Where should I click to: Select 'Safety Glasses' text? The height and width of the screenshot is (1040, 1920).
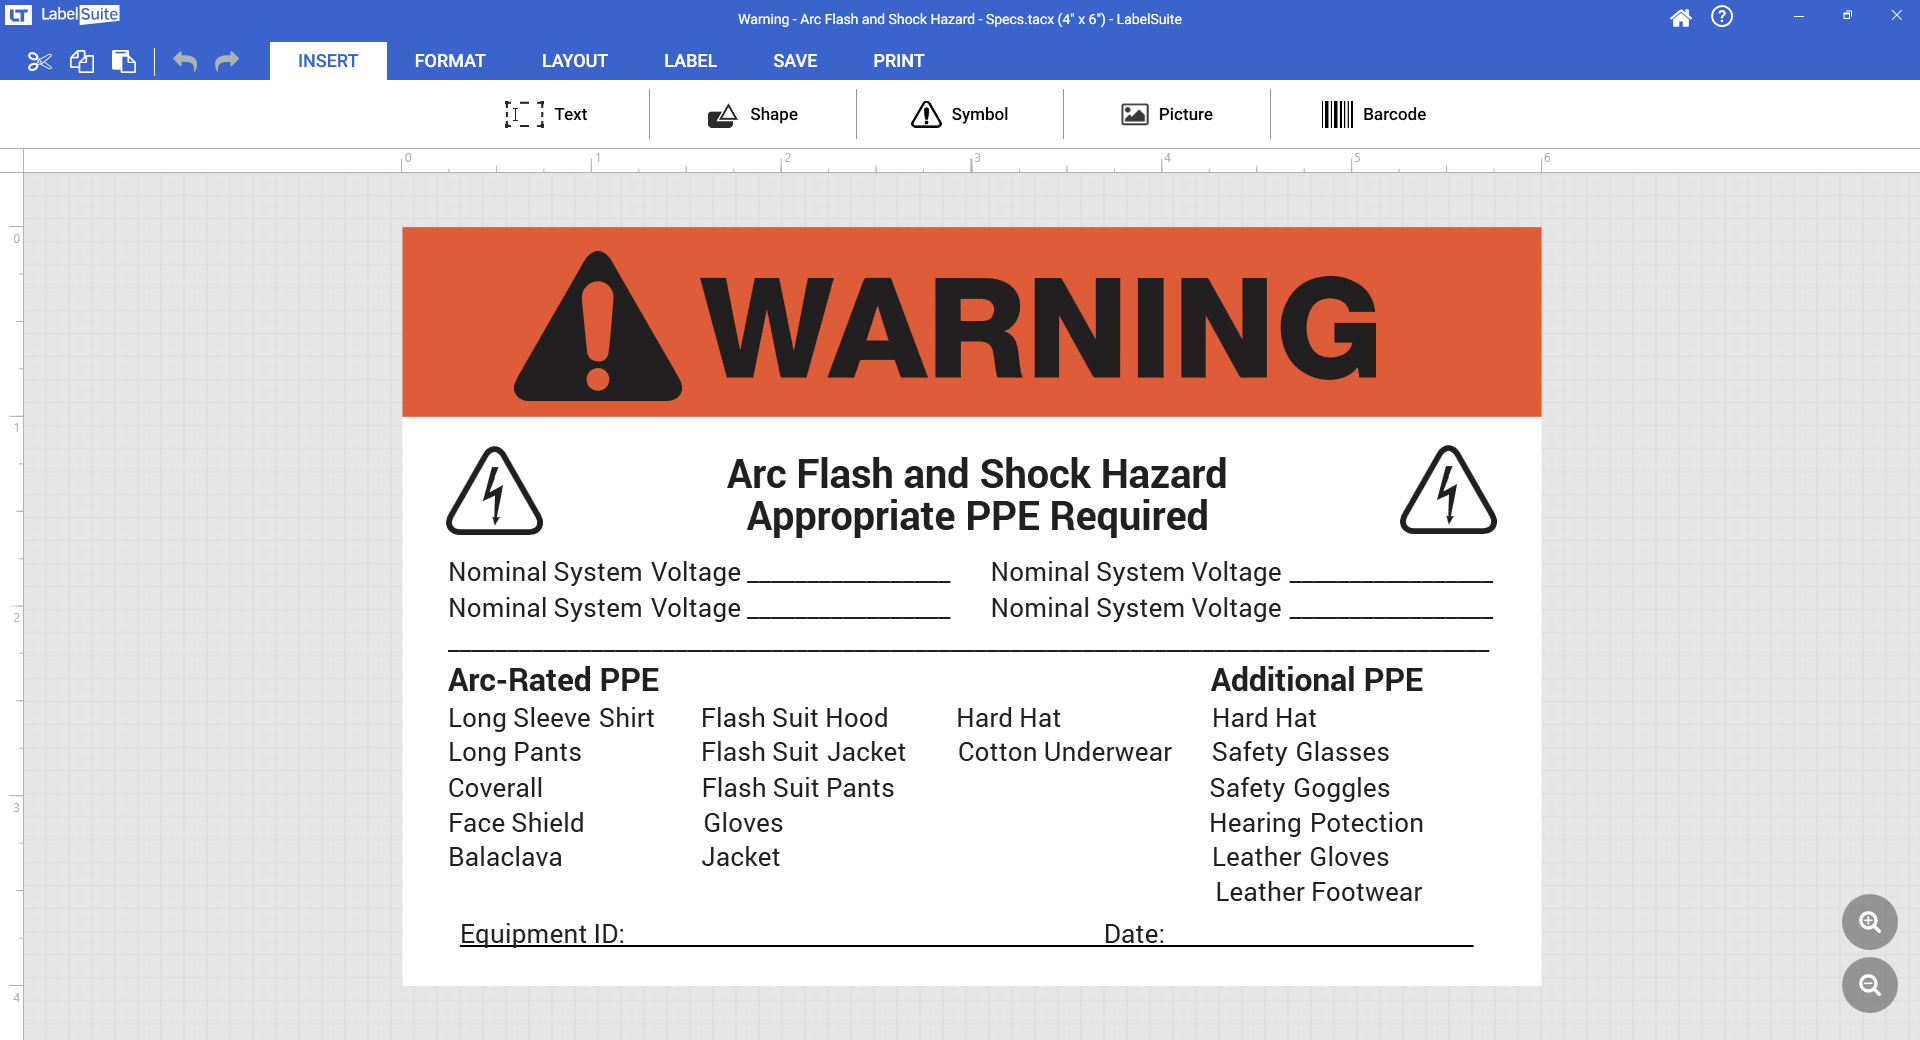[1300, 752]
